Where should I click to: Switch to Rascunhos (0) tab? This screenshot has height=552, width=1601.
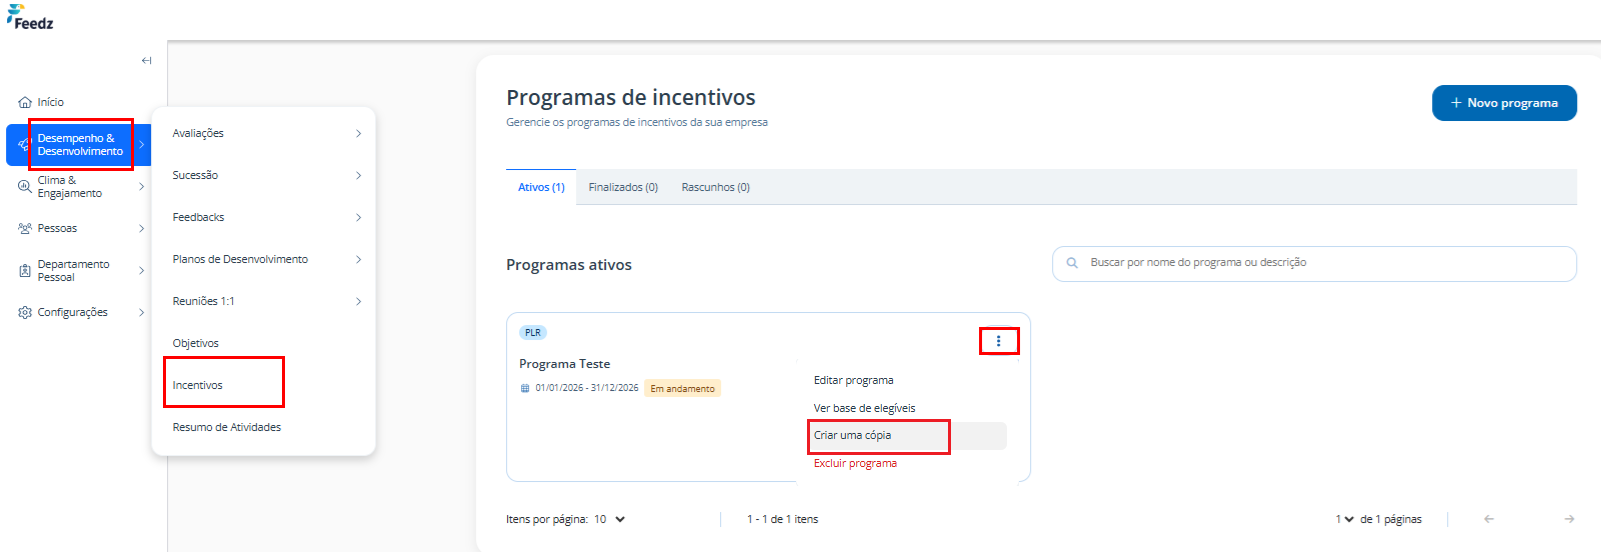(716, 187)
